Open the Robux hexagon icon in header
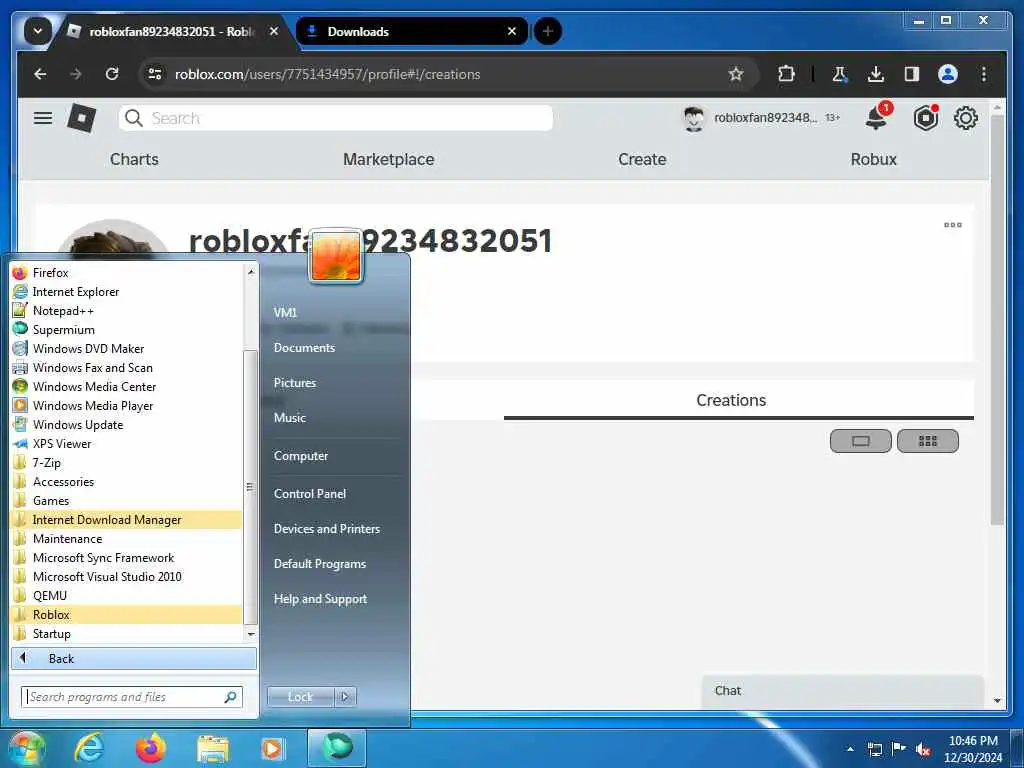This screenshot has height=768, width=1024. [925, 118]
